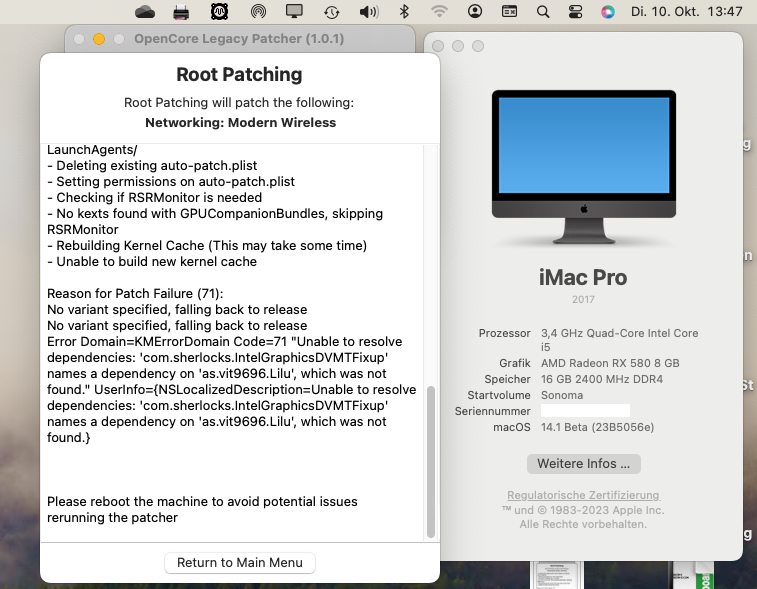Click the 'Unable to build new kernel cache' line
Viewport: 757px width, 589px height.
[152, 262]
